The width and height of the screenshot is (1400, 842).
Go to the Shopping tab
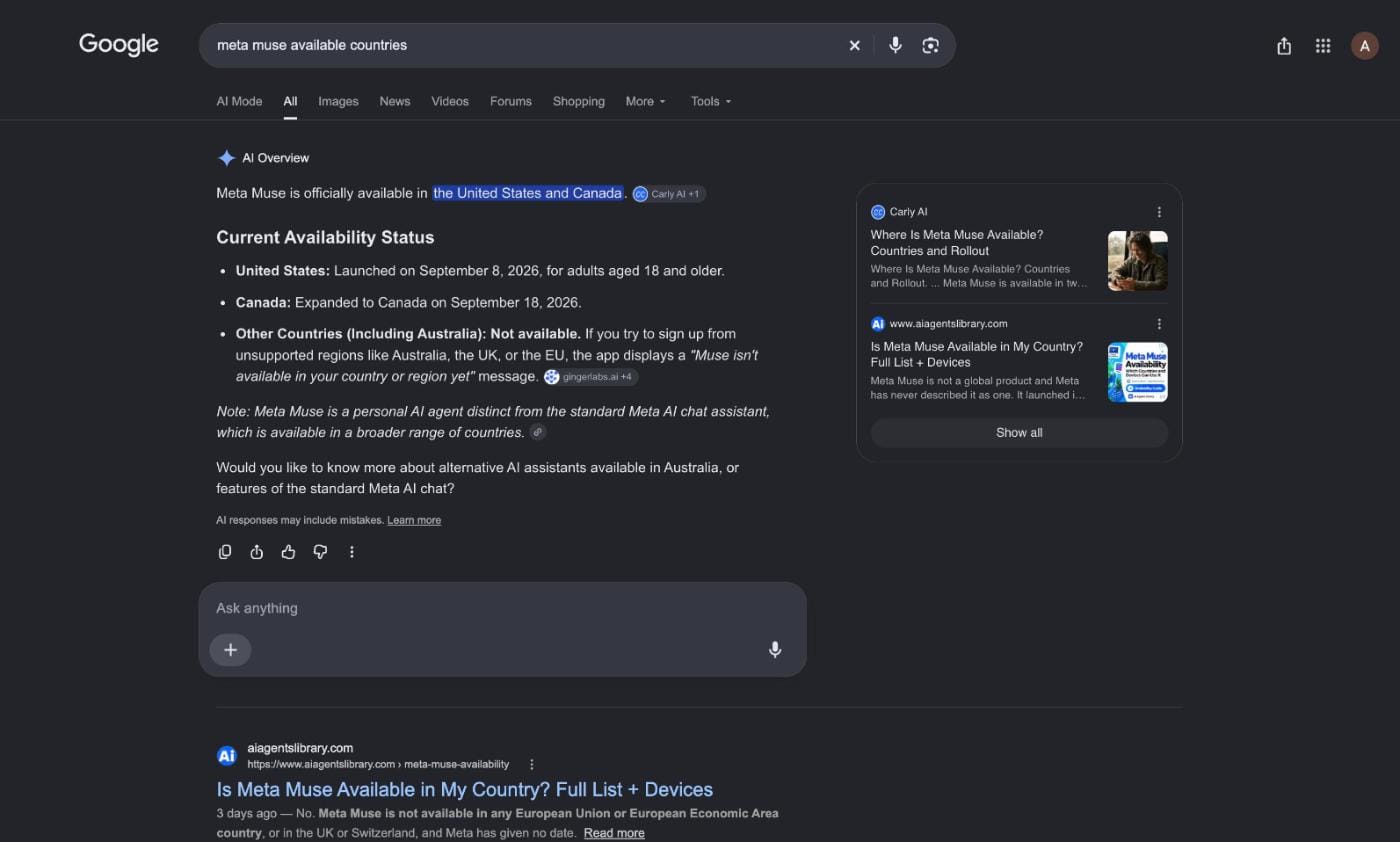click(579, 101)
